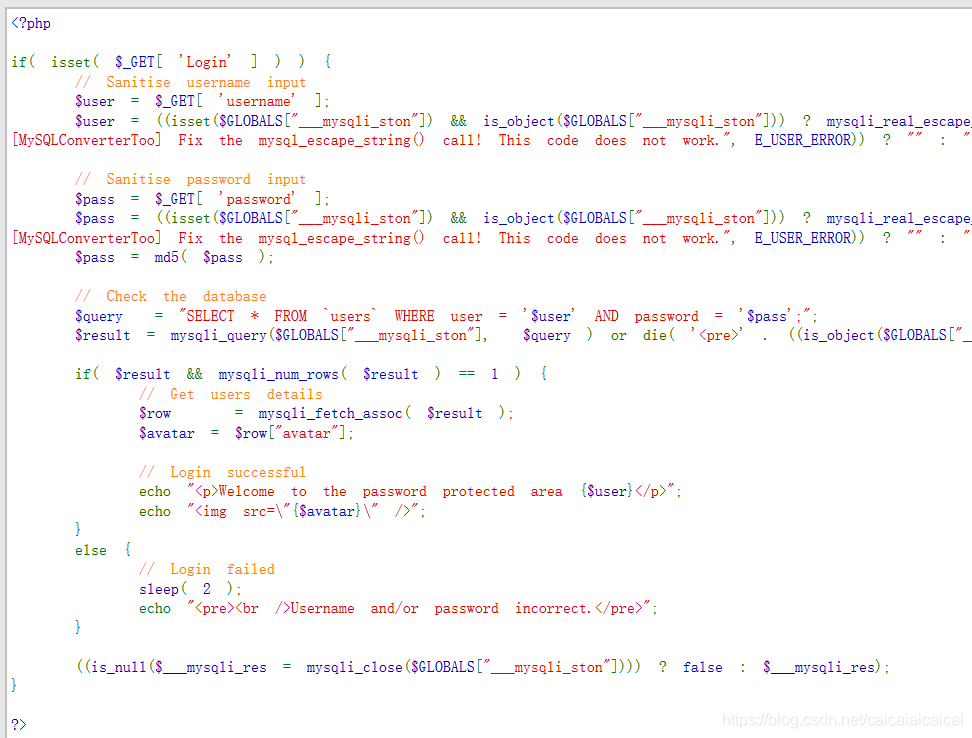
Task: Click is_null in the last statement
Action: pos(118,667)
